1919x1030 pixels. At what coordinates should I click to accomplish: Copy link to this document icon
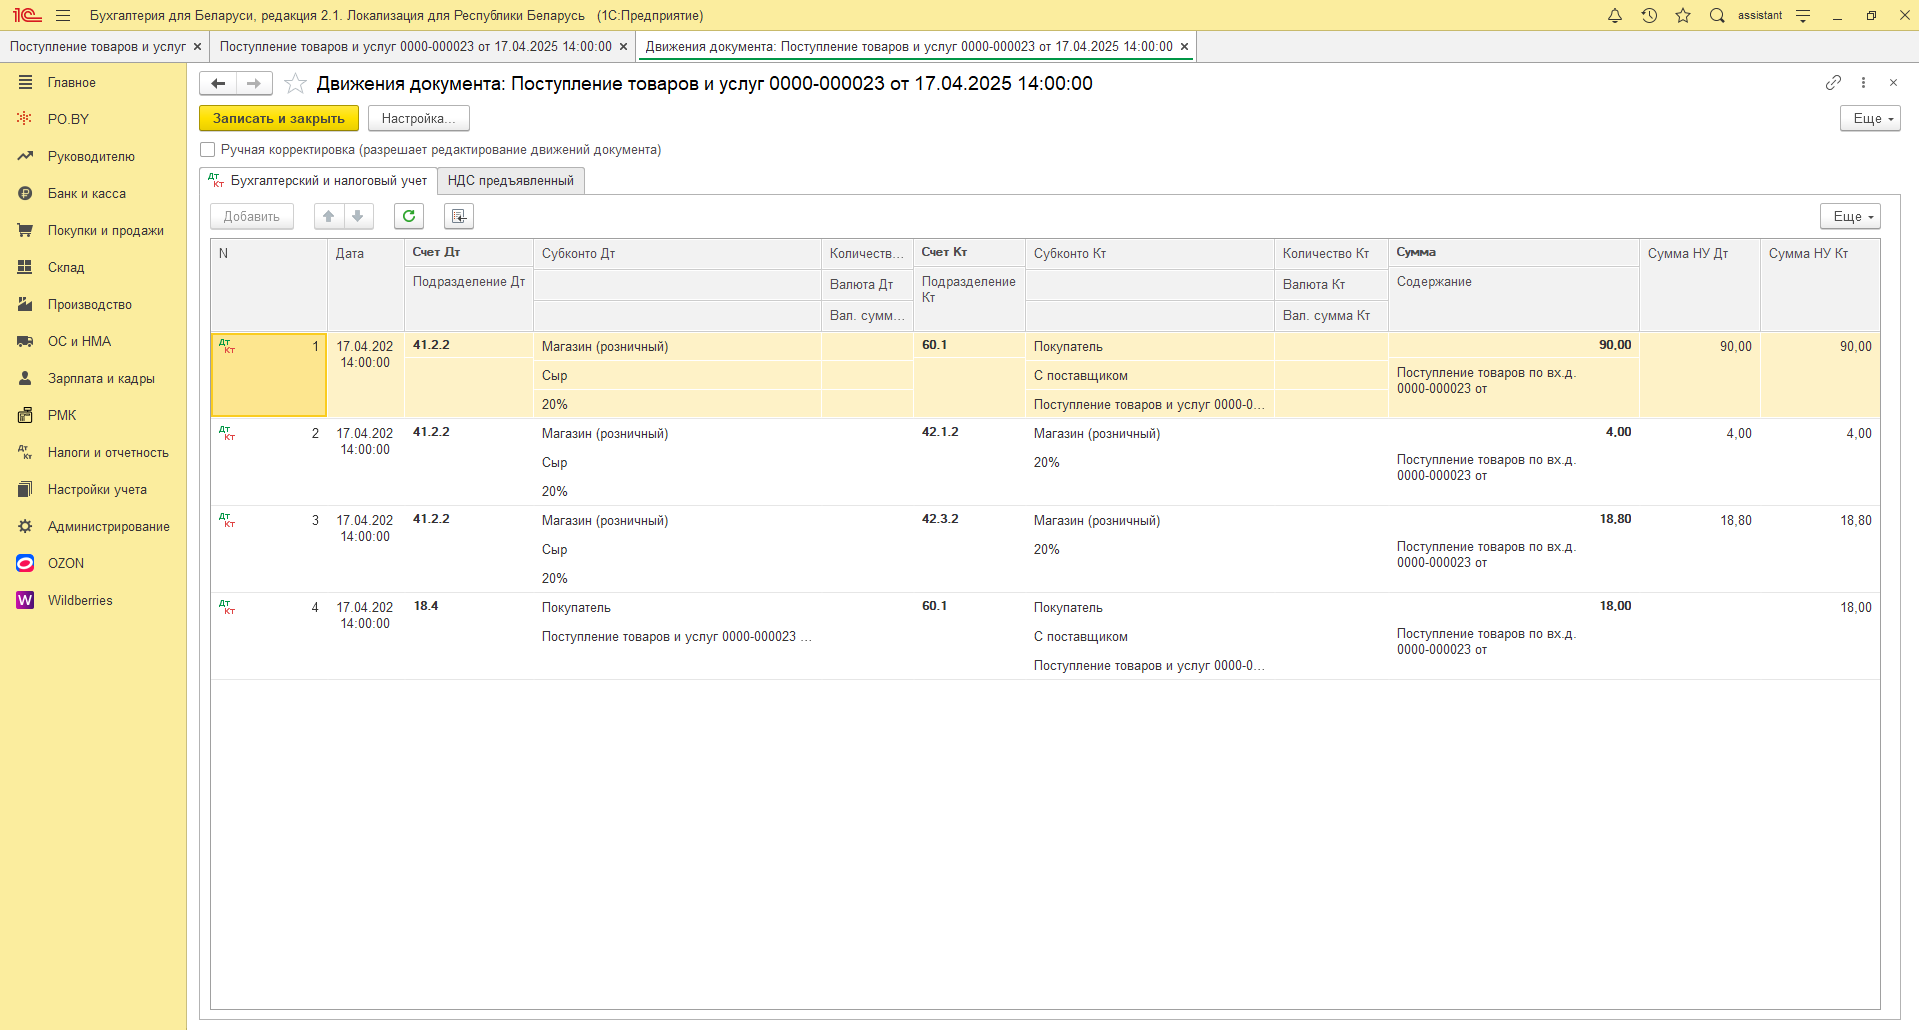[x=1832, y=83]
